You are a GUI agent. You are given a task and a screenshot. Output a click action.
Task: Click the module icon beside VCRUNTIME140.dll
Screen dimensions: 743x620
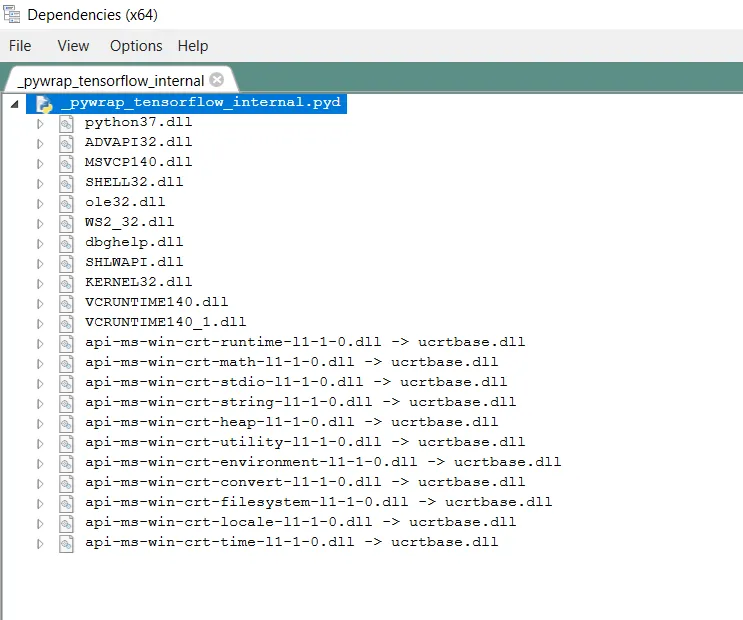[x=66, y=303]
